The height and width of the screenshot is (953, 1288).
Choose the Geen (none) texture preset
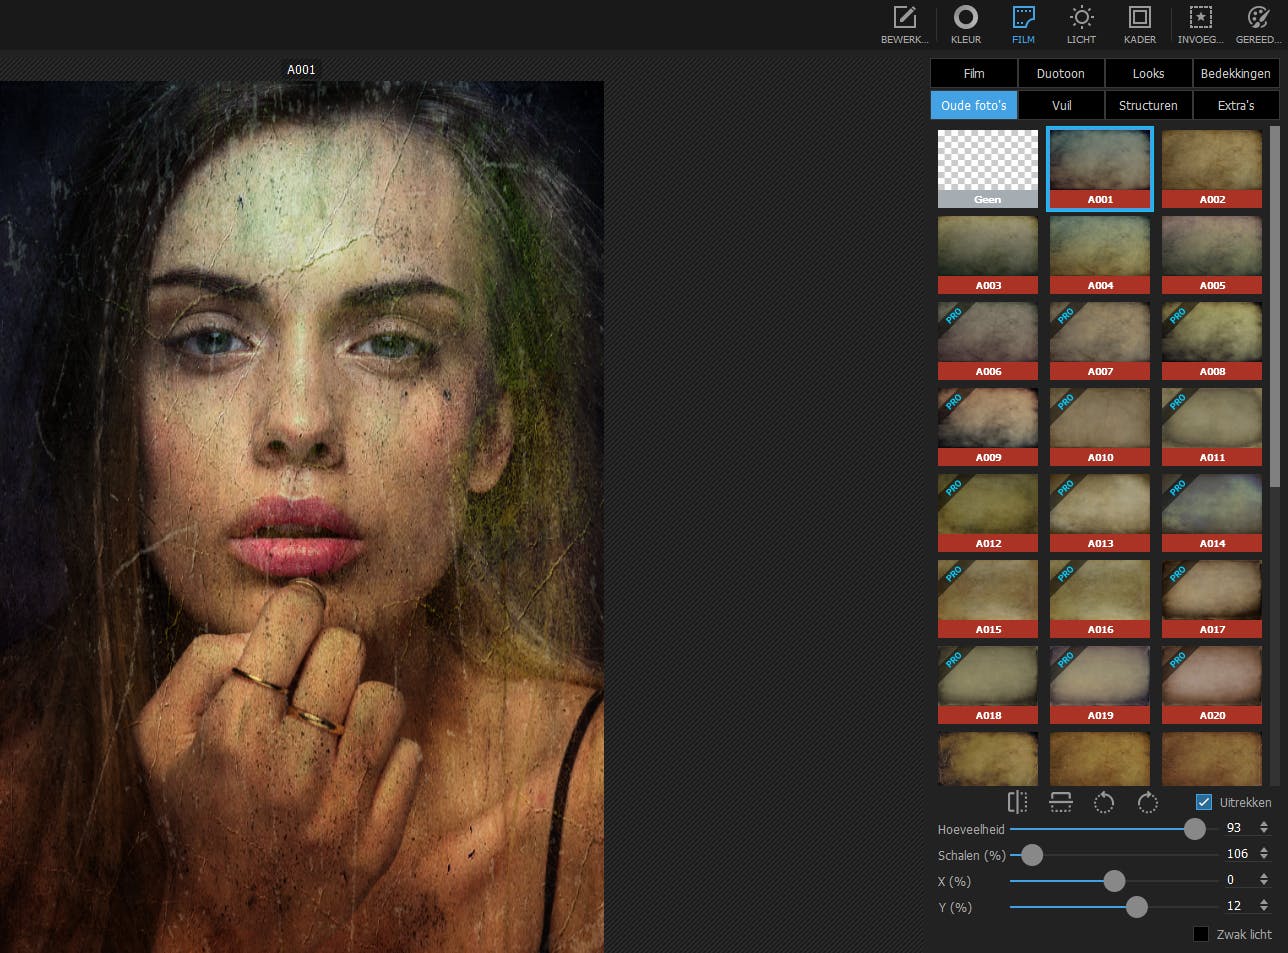pyautogui.click(x=988, y=168)
